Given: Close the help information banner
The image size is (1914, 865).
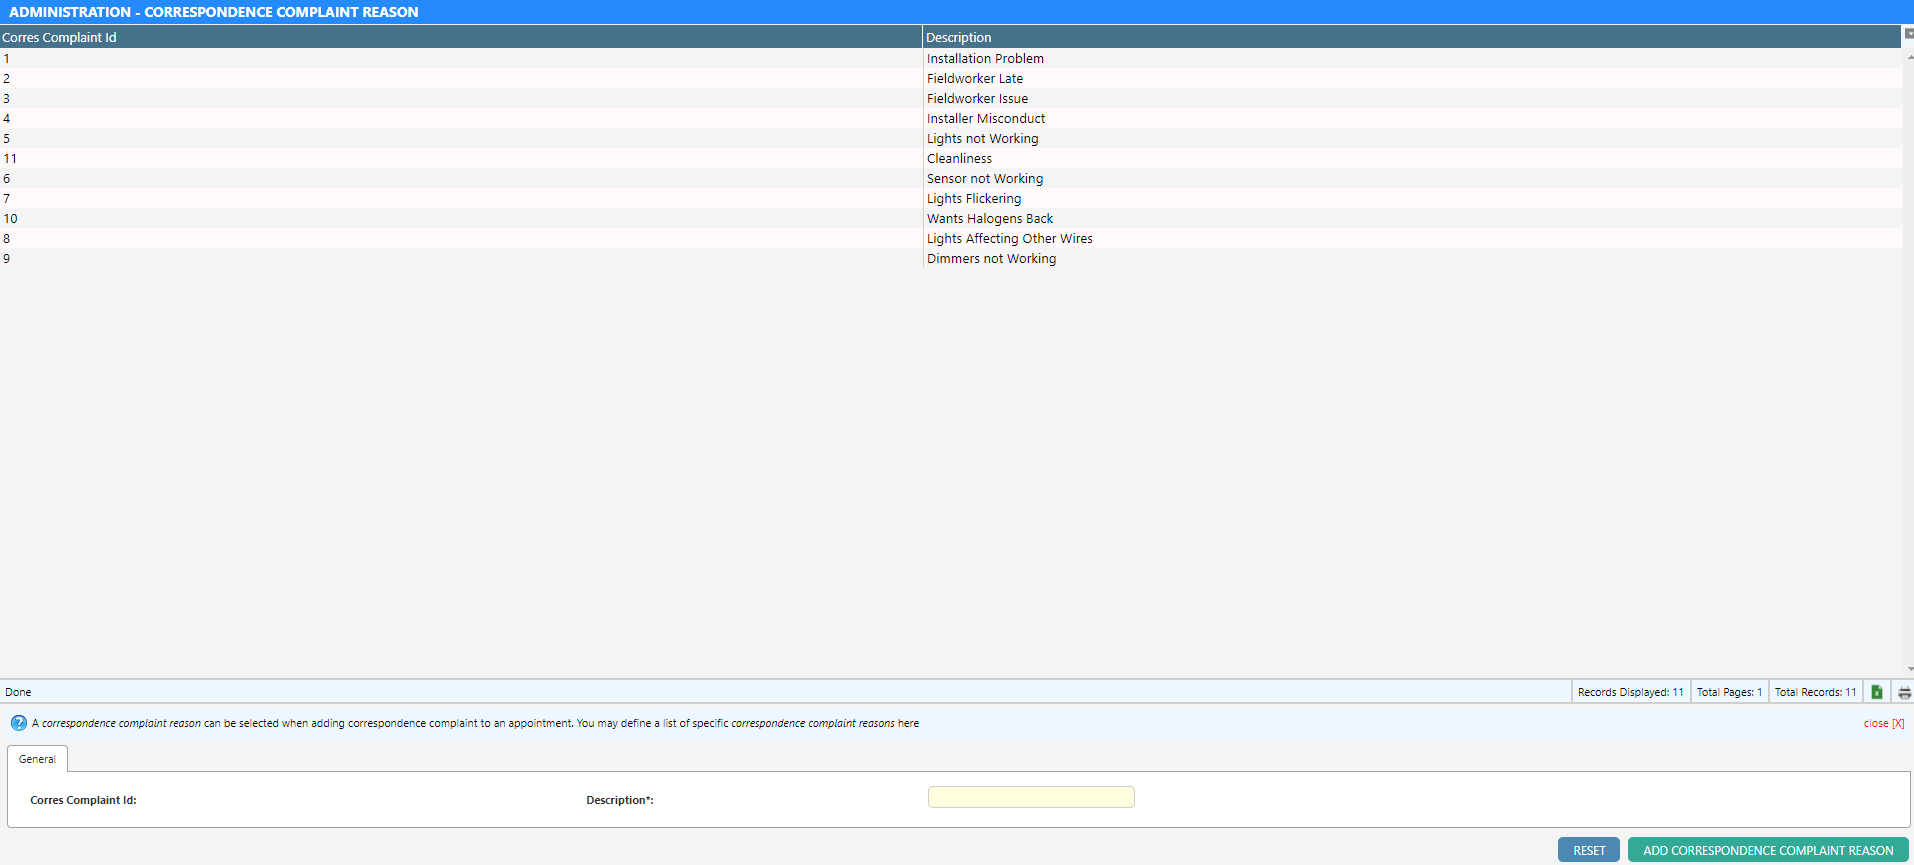Looking at the screenshot, I should point(1883,723).
